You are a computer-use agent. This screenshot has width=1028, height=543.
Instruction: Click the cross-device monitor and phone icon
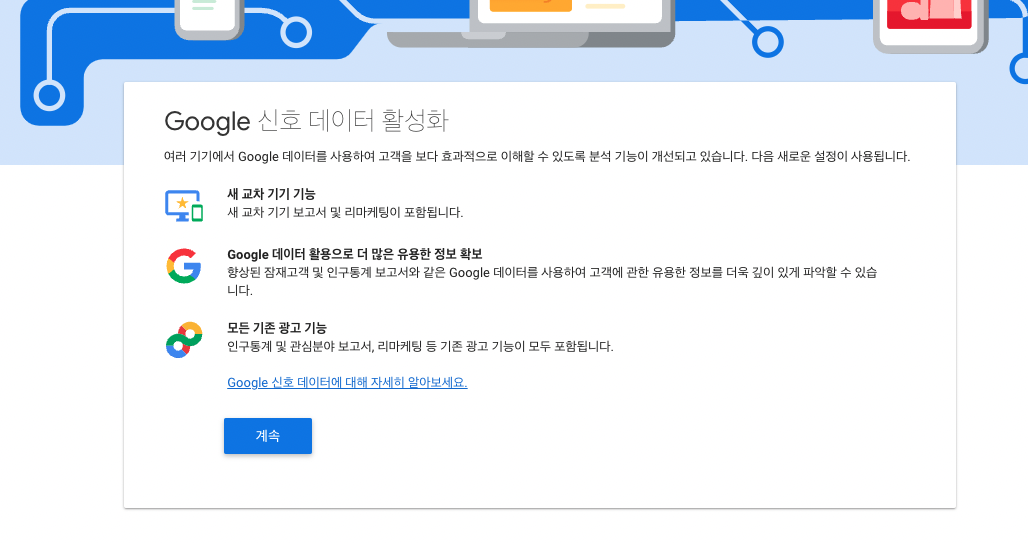[x=184, y=205]
